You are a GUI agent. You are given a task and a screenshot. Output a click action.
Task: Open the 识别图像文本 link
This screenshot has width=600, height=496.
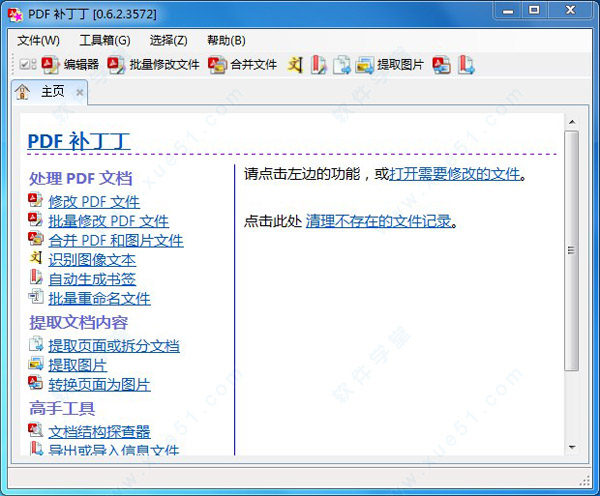tap(92, 260)
